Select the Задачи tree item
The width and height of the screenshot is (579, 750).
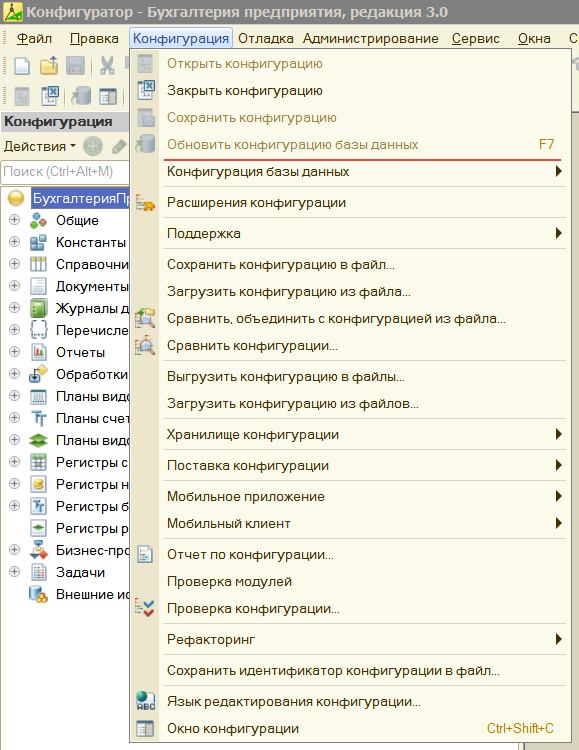(80, 572)
